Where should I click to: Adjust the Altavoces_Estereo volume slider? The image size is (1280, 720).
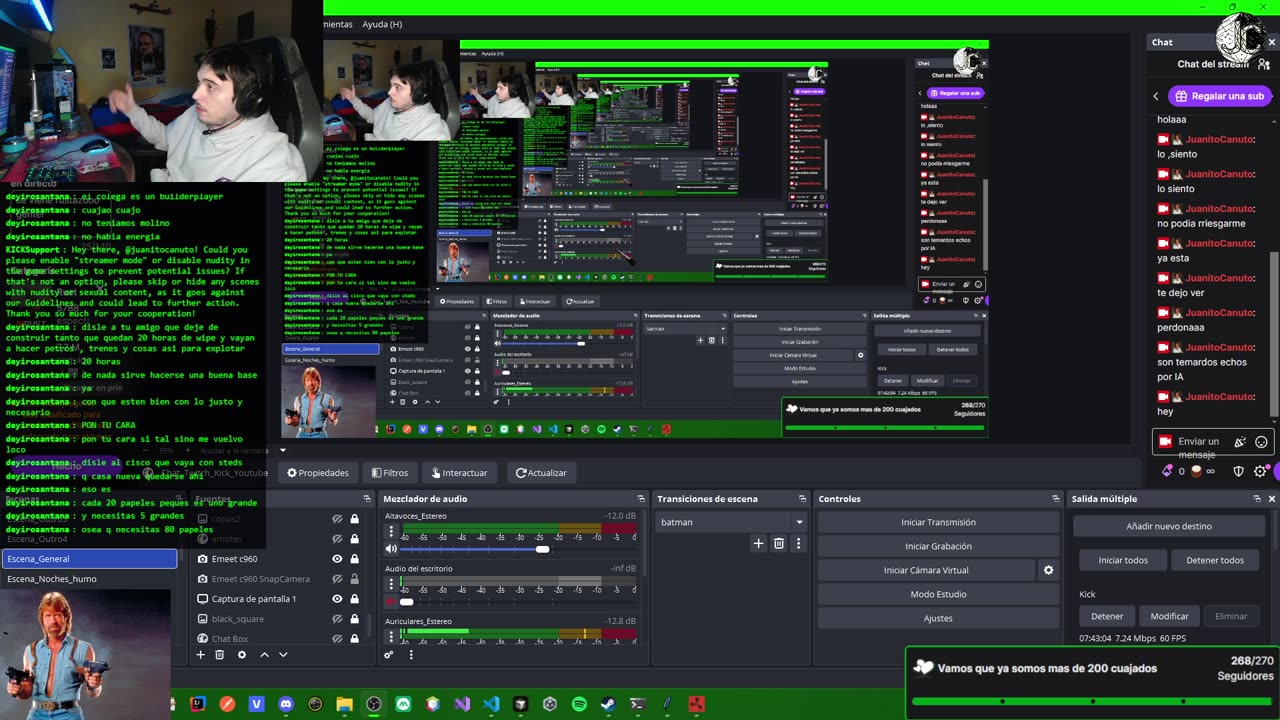(542, 549)
